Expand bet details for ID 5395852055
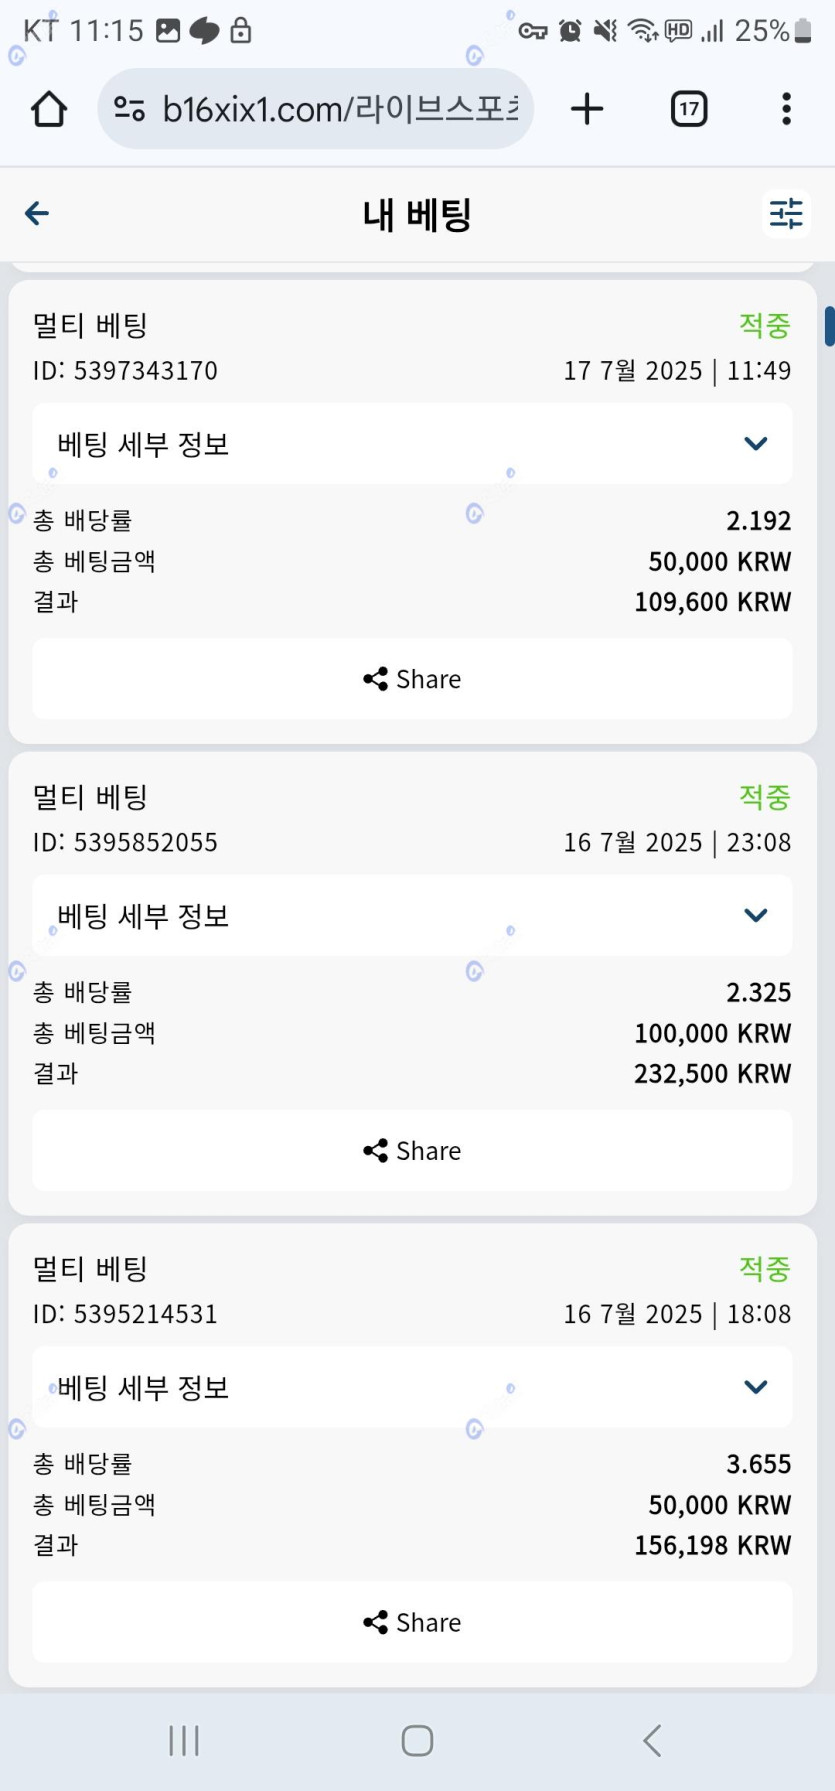 coord(412,916)
